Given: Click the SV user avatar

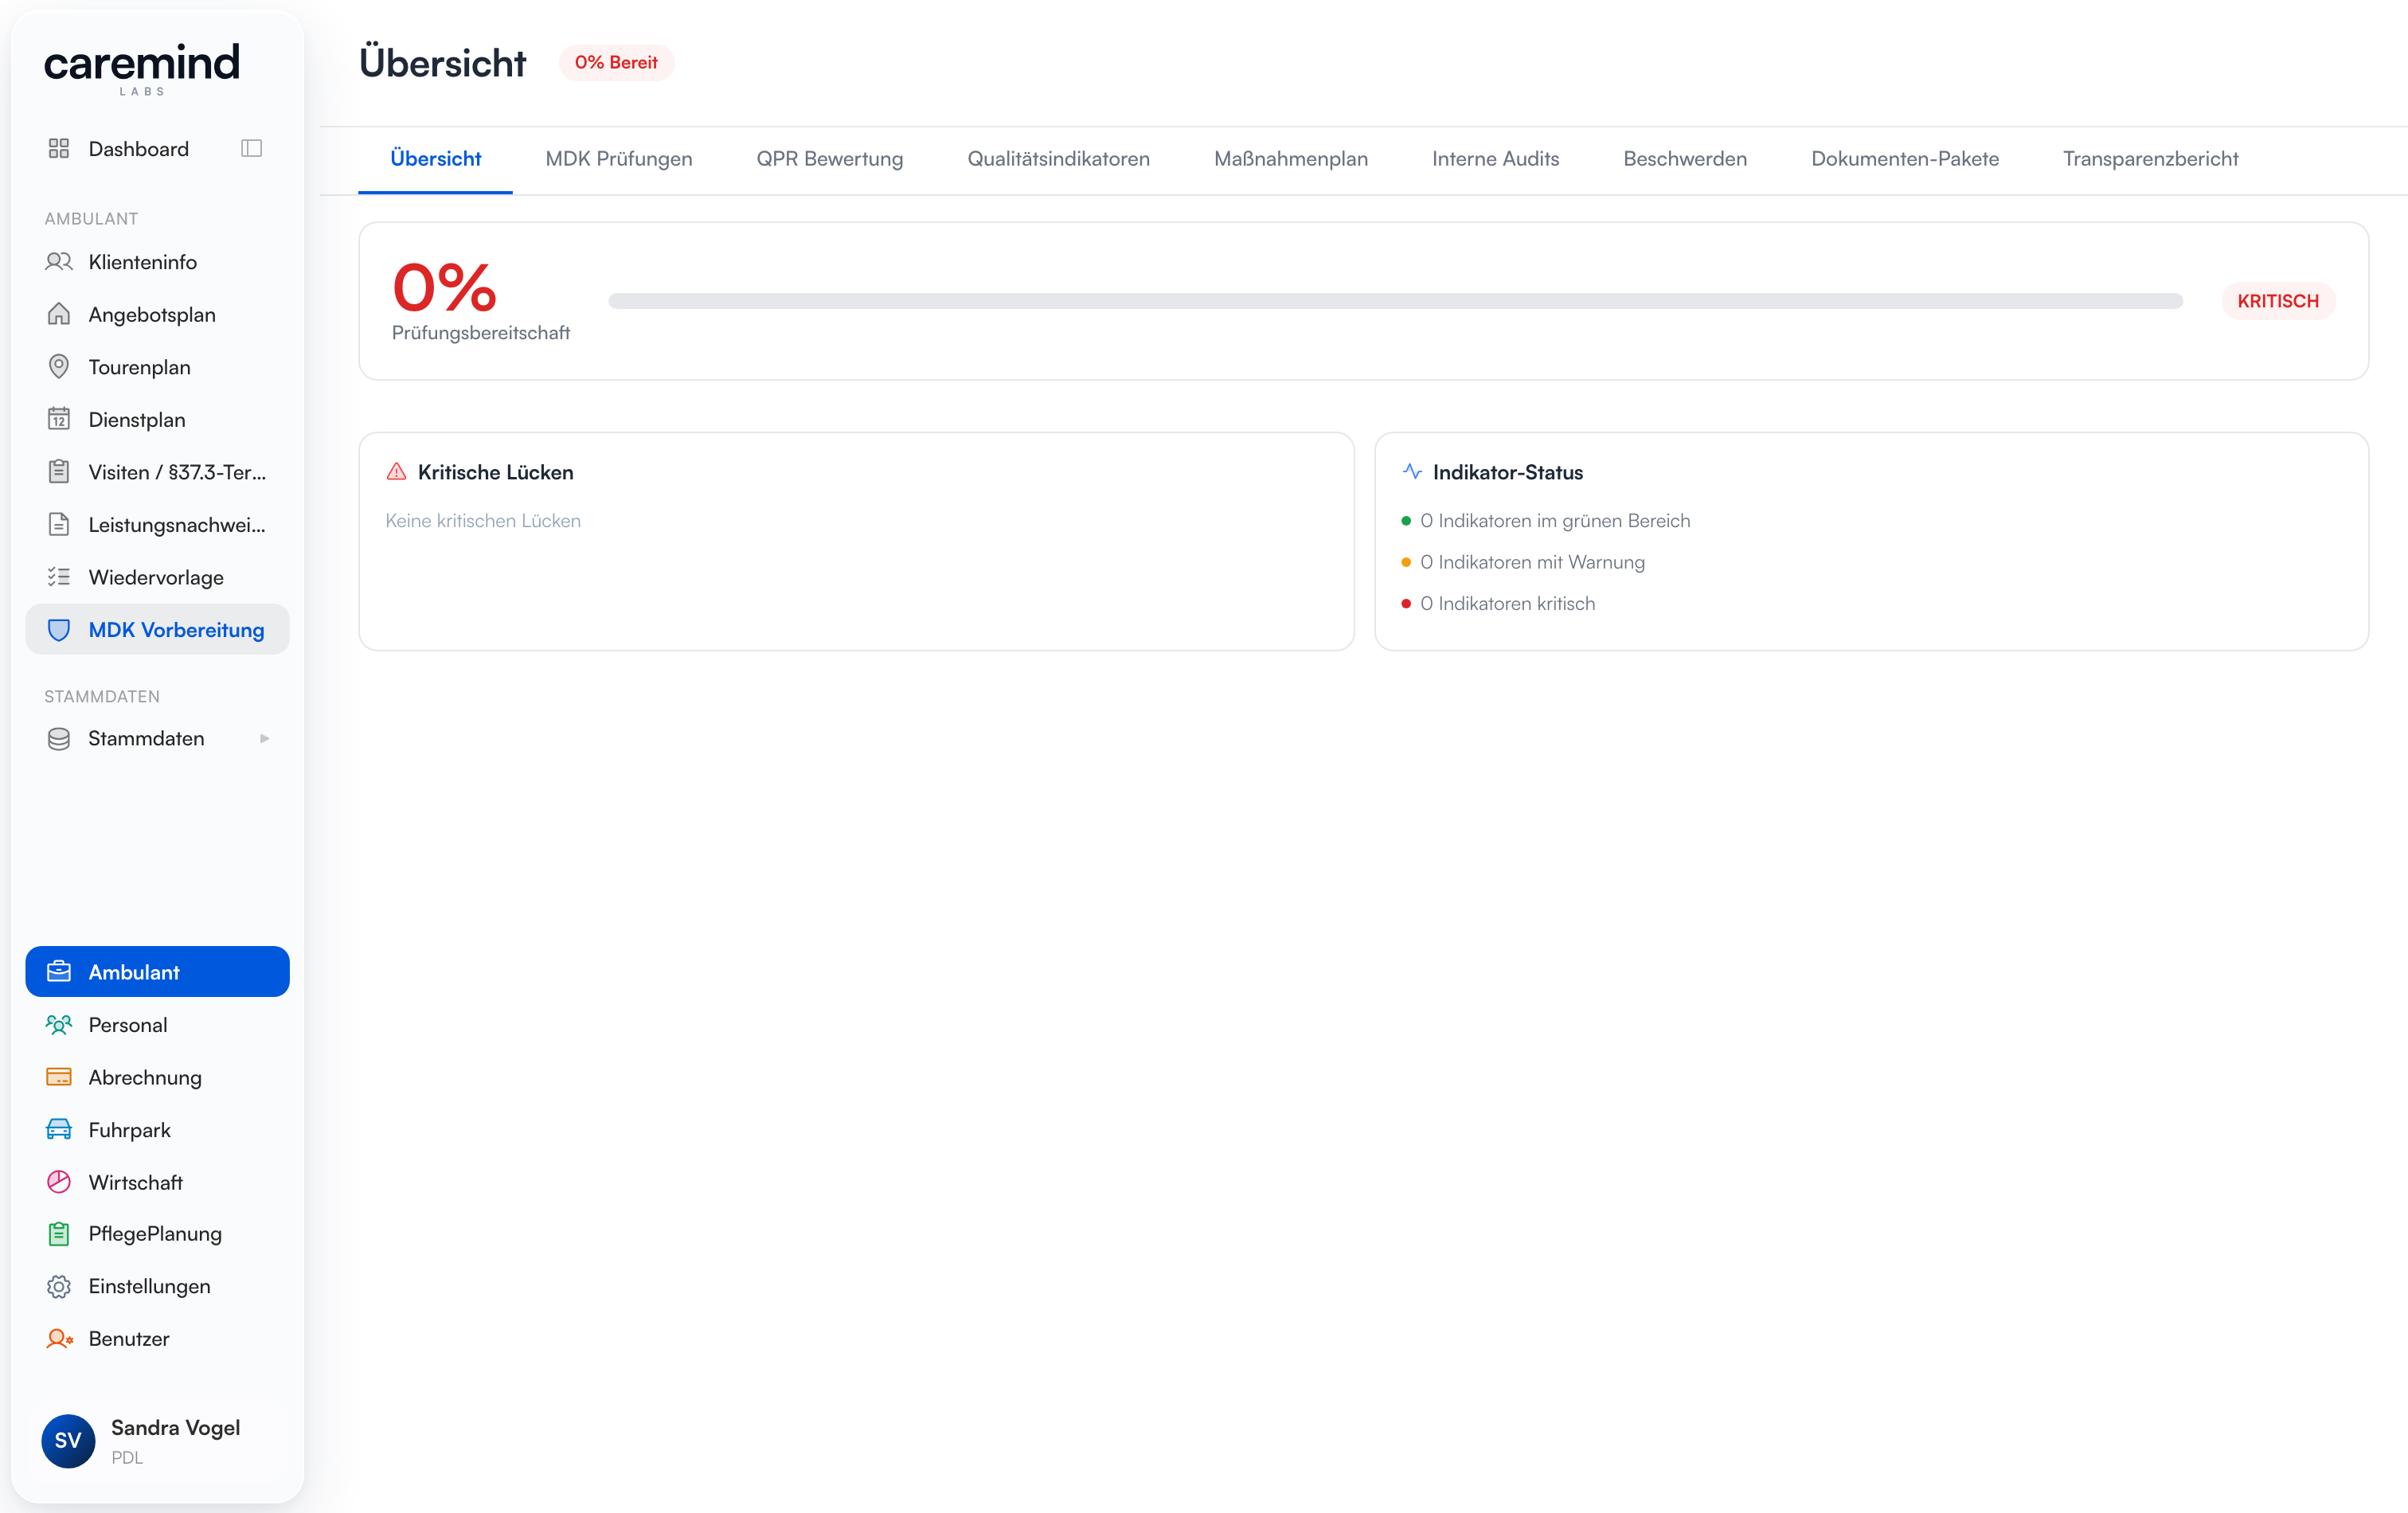Looking at the screenshot, I should tap(68, 1441).
